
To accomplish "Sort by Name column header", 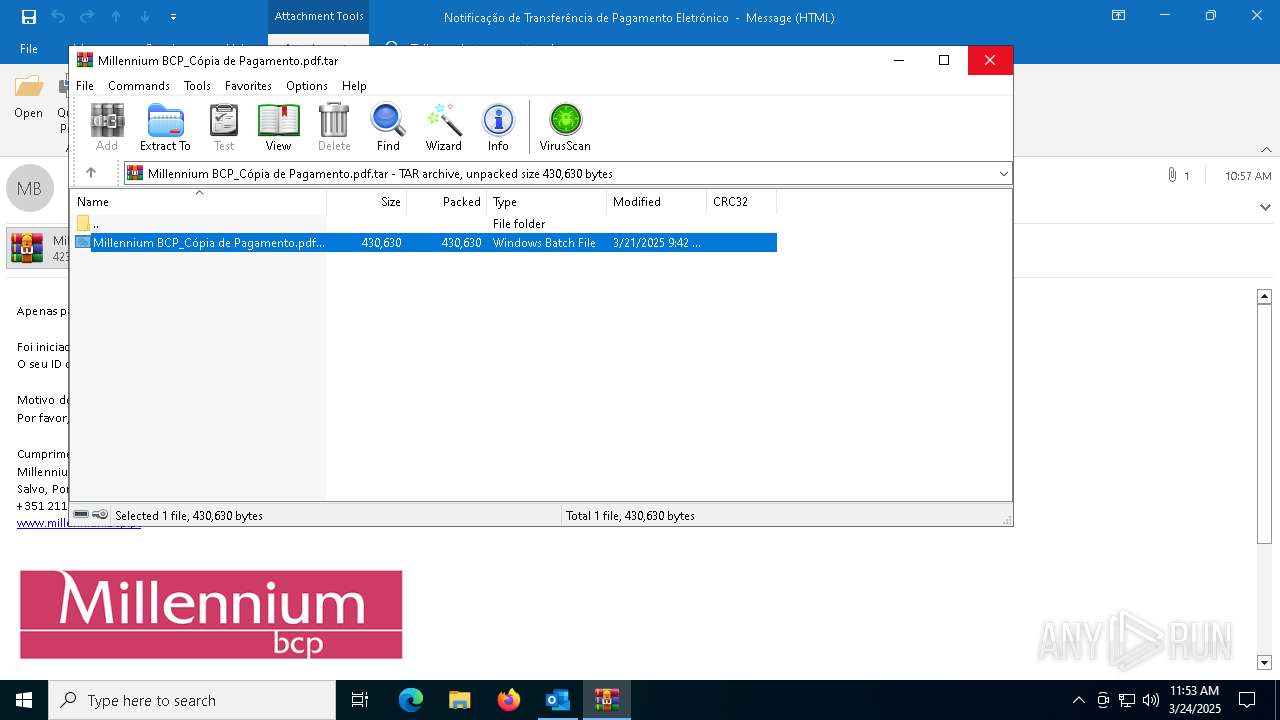I will (200, 202).
